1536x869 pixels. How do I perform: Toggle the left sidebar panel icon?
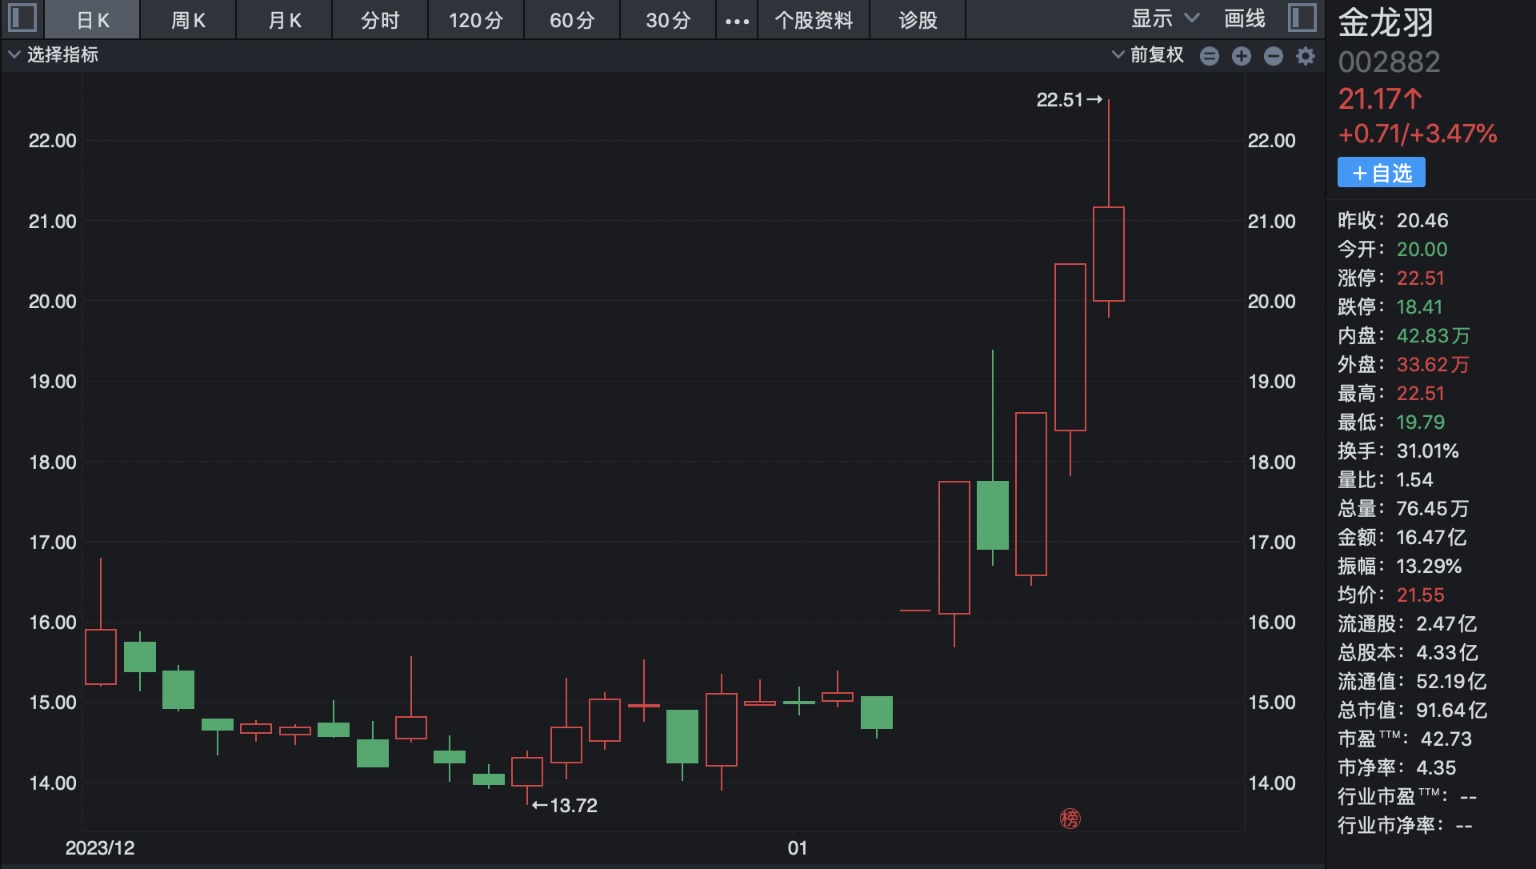pos(22,18)
